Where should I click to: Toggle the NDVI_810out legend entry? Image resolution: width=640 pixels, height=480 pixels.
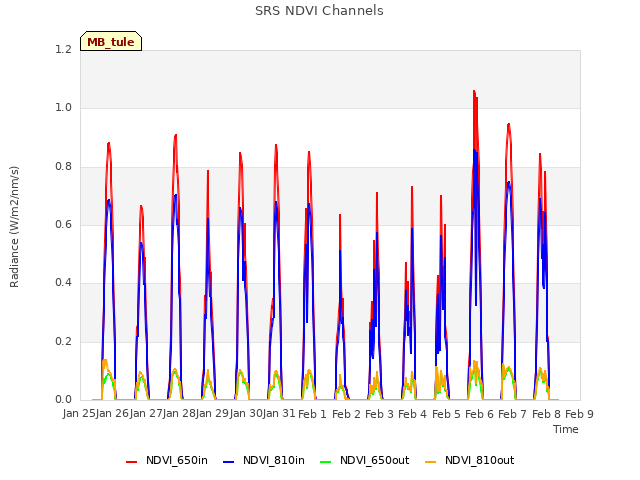469,461
